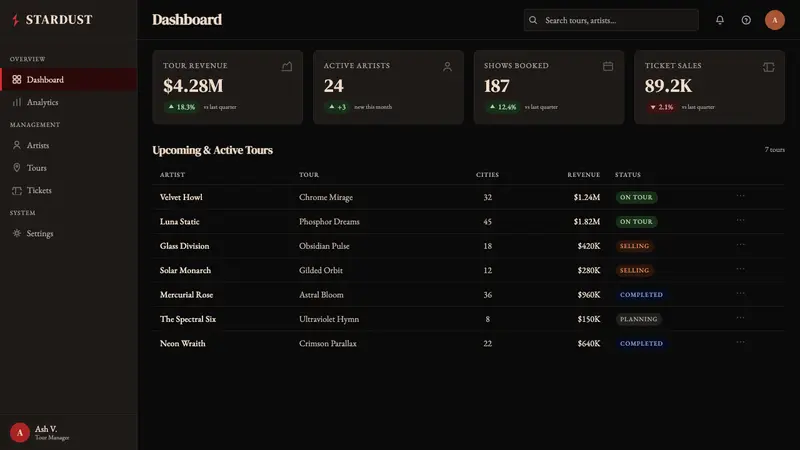Open the notifications bell
This screenshot has width=800, height=450.
pos(719,20)
